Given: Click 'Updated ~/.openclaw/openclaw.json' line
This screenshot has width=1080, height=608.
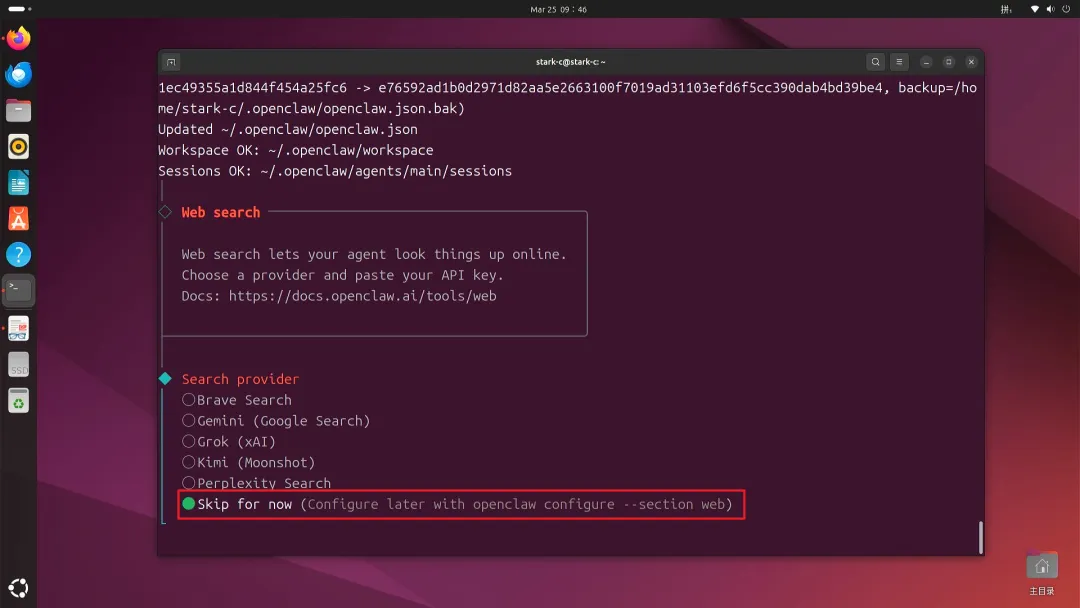Looking at the screenshot, I should [x=288, y=129].
